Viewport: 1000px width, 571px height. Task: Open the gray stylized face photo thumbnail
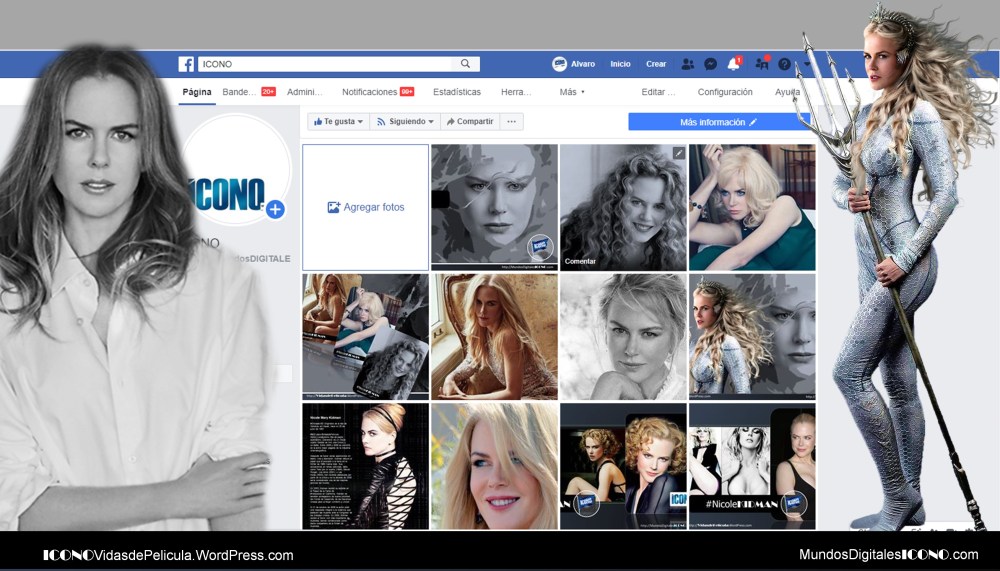pos(495,207)
